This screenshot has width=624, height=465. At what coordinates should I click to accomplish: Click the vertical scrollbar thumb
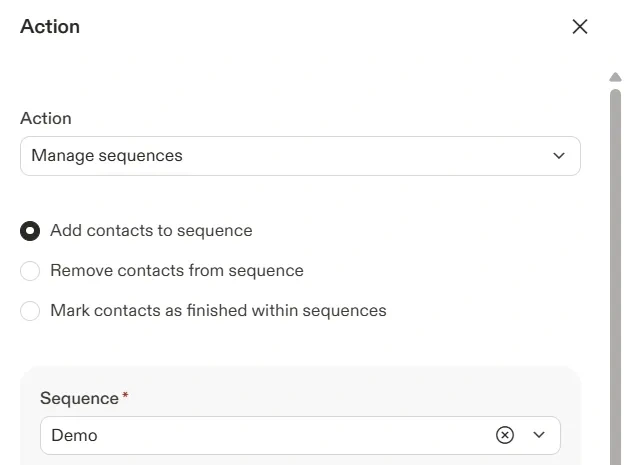(x=616, y=270)
